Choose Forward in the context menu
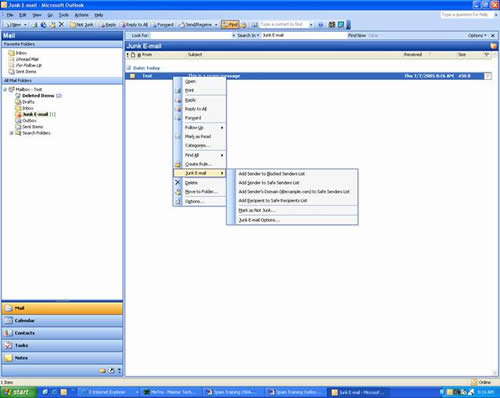Viewport: 500px width, 398px height. tap(199, 118)
